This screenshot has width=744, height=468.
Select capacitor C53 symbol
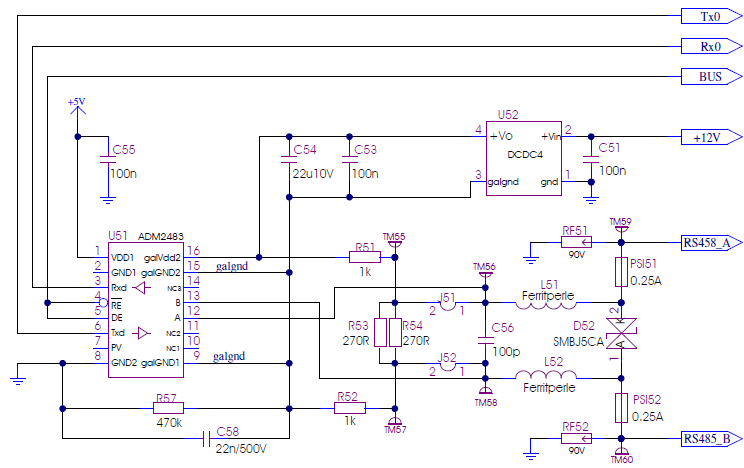click(349, 159)
